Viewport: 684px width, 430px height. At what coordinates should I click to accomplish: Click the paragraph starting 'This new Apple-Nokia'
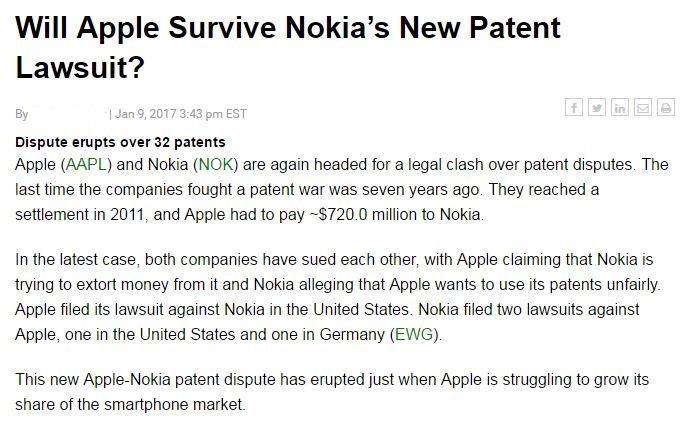pyautogui.click(x=332, y=392)
